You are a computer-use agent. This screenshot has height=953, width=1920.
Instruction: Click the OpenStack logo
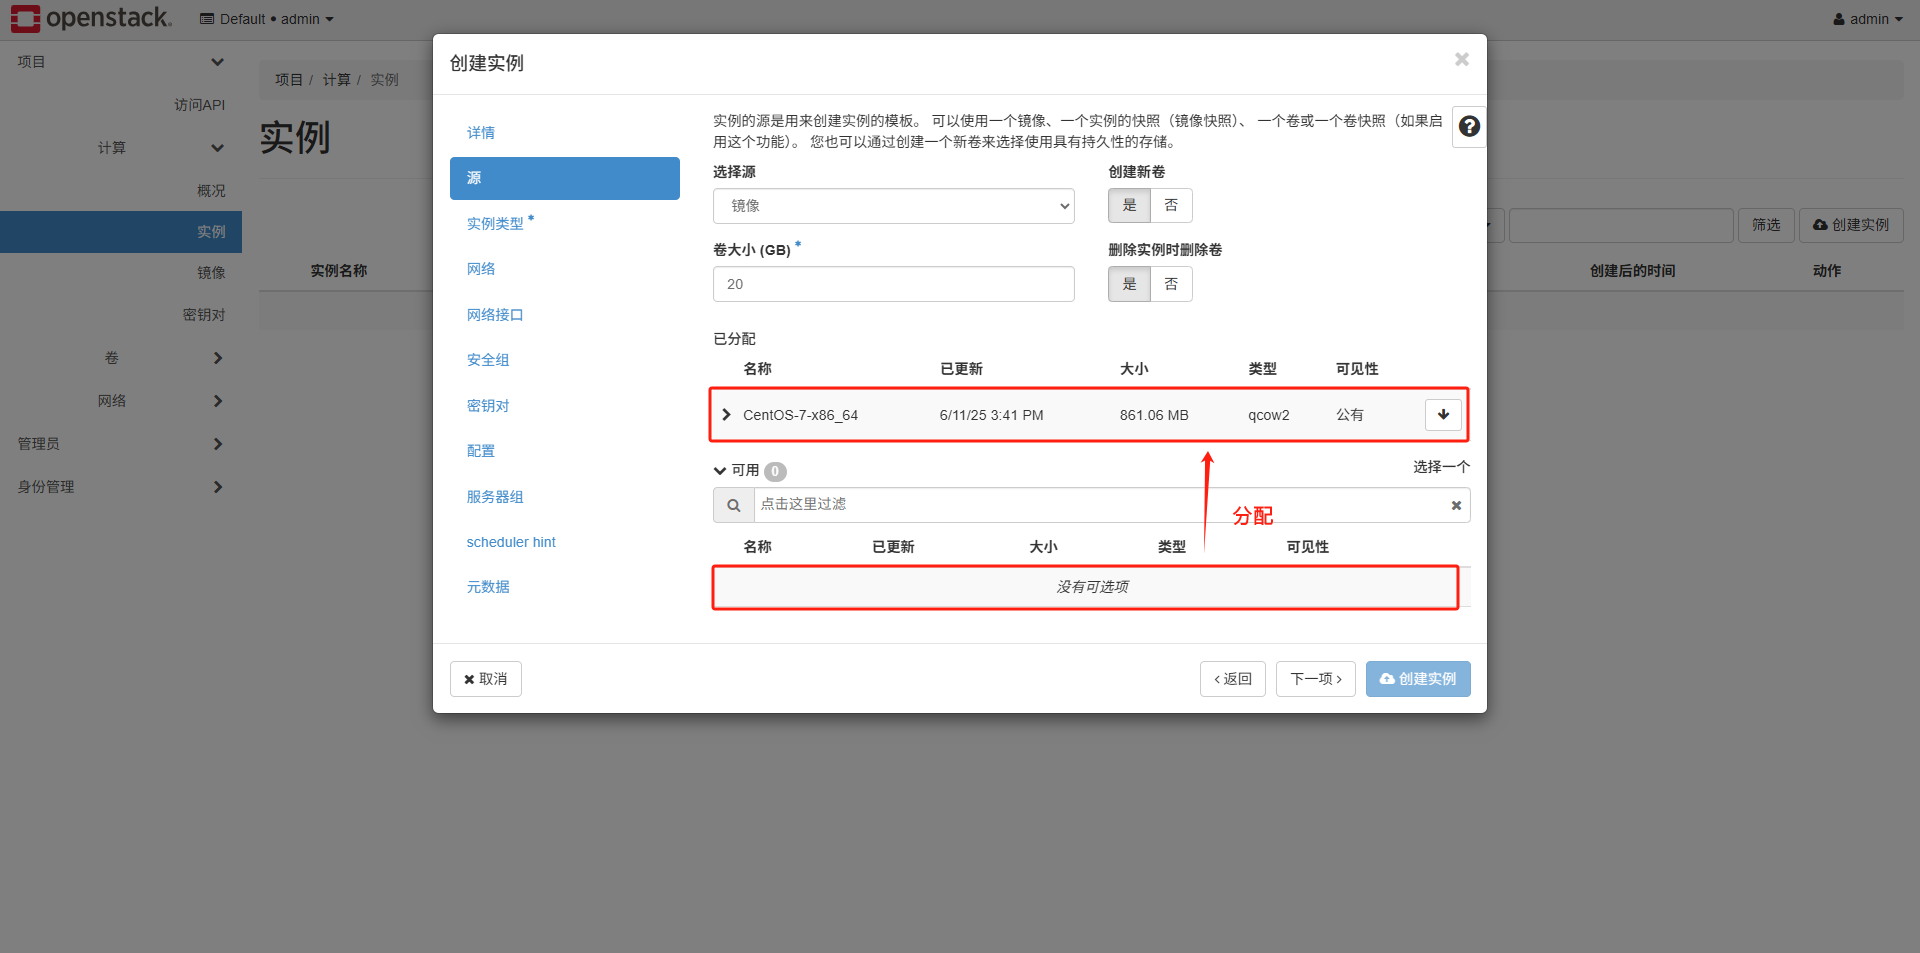91,18
